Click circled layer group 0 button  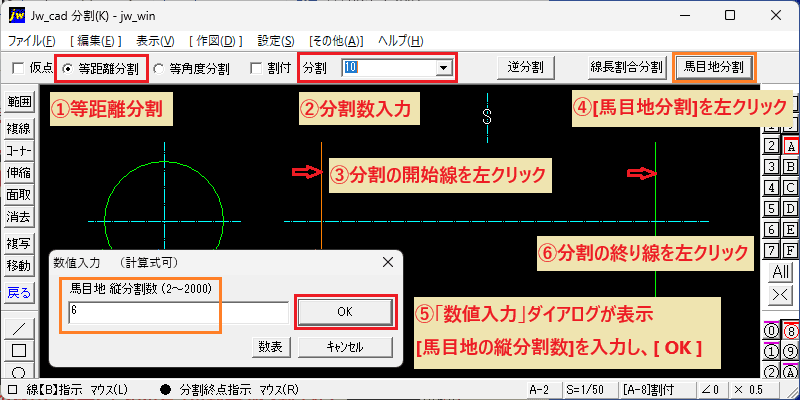click(772, 331)
